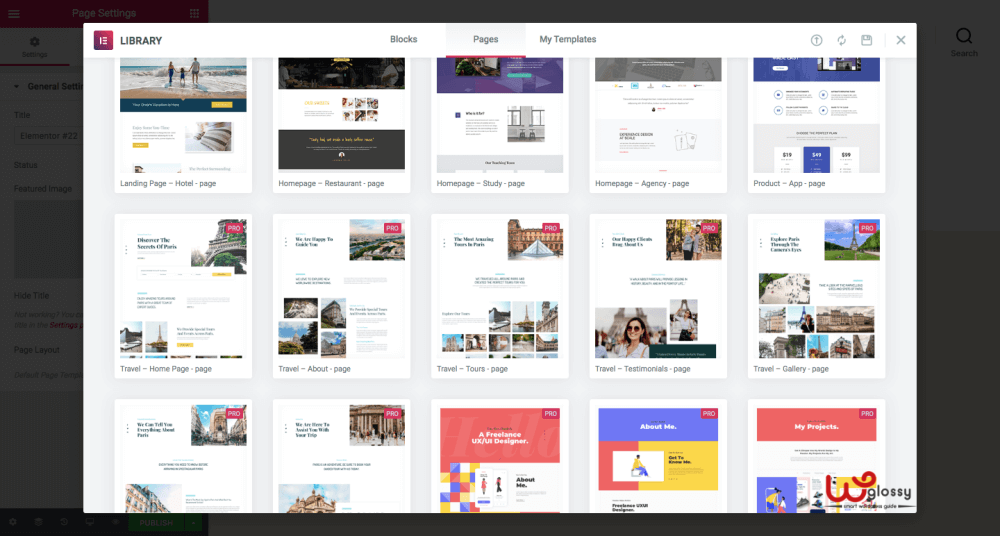Click the PRO badge on My Projects. template
The image size is (1000, 536).
(867, 413)
